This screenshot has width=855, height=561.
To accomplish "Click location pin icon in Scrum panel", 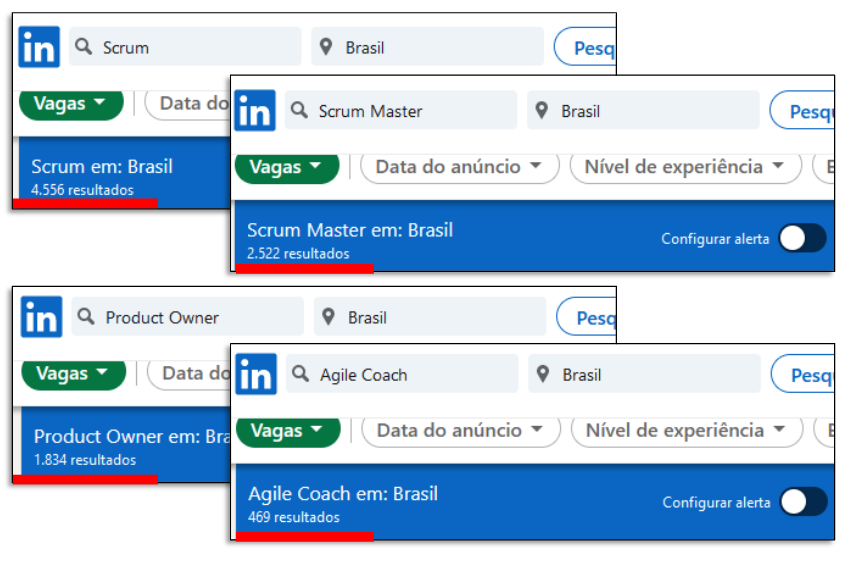I will (x=326, y=47).
